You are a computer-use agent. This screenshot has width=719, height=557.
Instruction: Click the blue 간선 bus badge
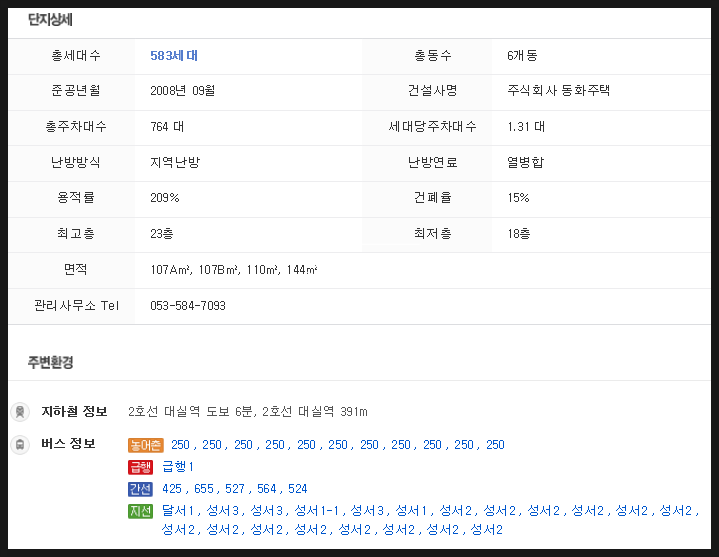[x=140, y=489]
